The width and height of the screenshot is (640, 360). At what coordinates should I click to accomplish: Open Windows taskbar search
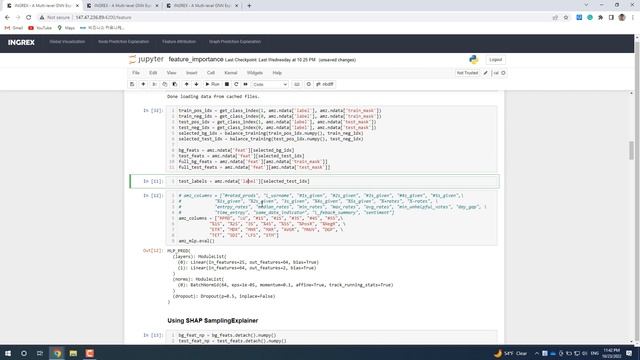(24, 353)
